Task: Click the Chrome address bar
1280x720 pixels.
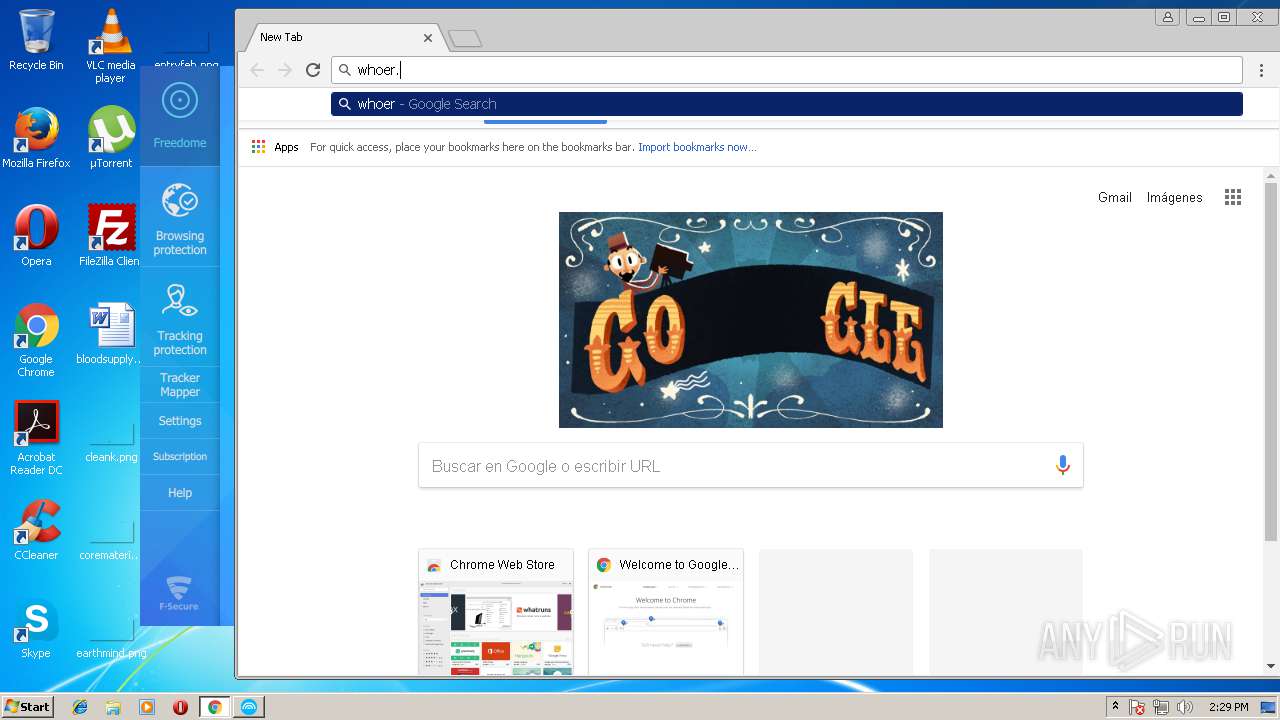Action: click(787, 70)
